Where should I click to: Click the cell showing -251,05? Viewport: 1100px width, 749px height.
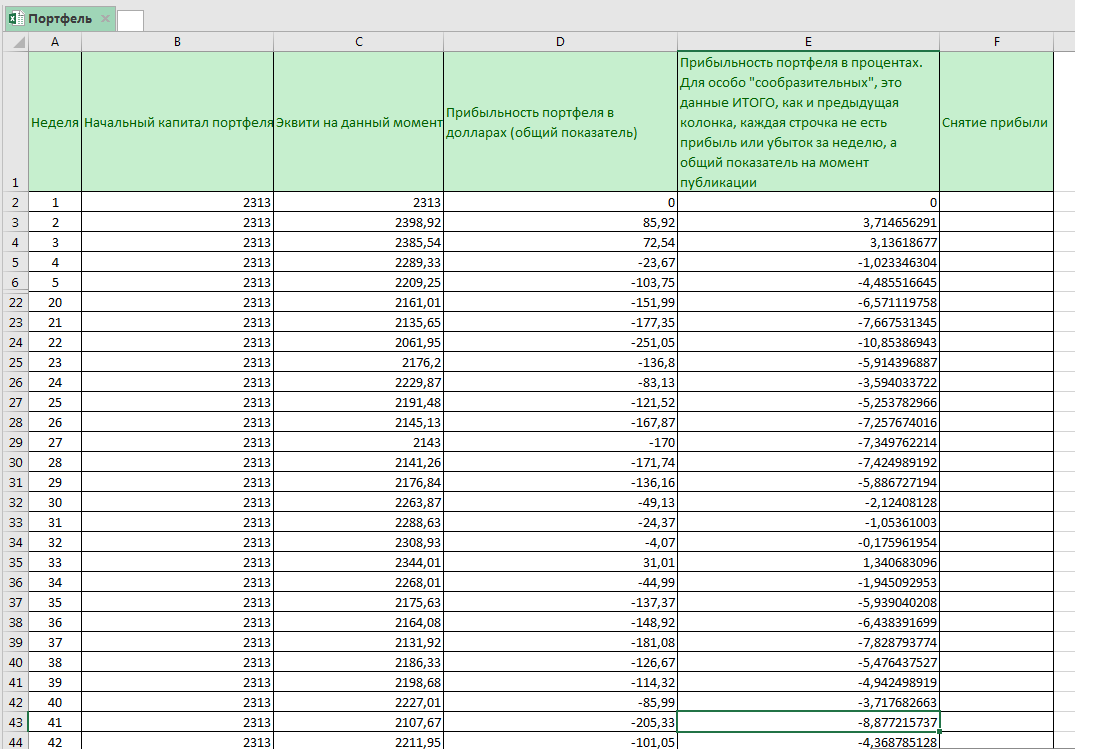click(560, 341)
